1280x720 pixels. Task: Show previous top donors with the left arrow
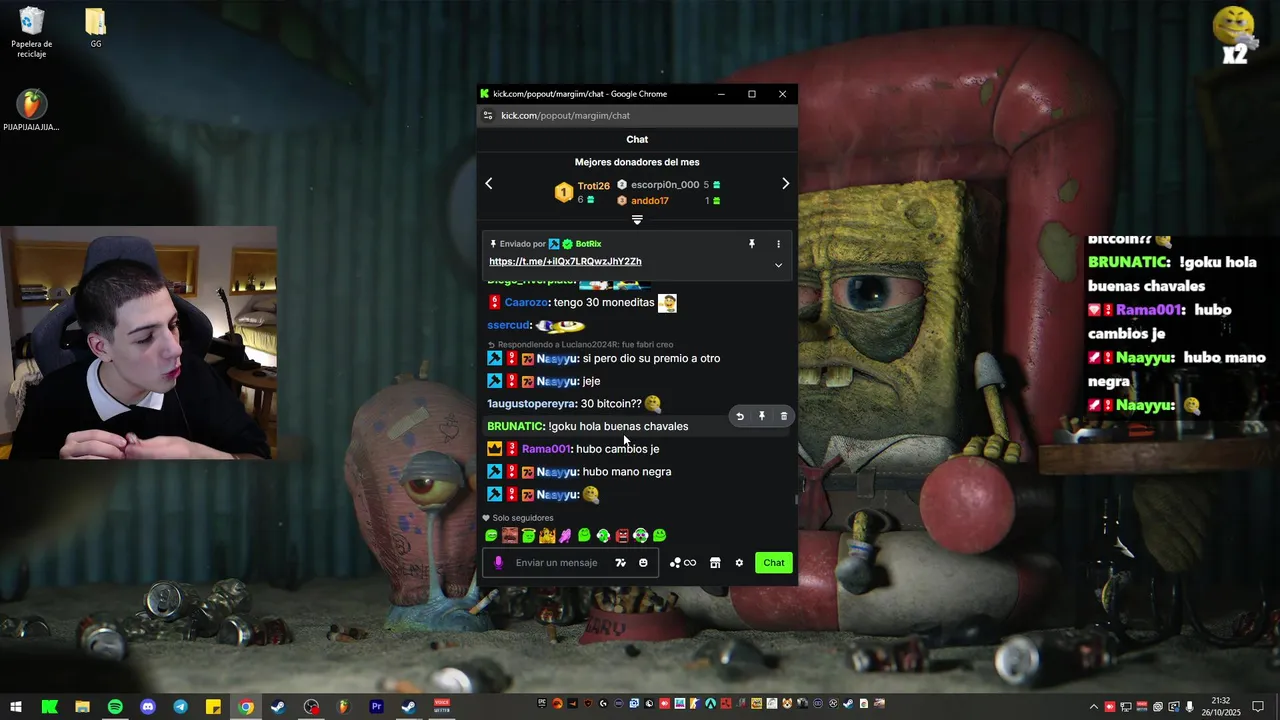pyautogui.click(x=489, y=184)
